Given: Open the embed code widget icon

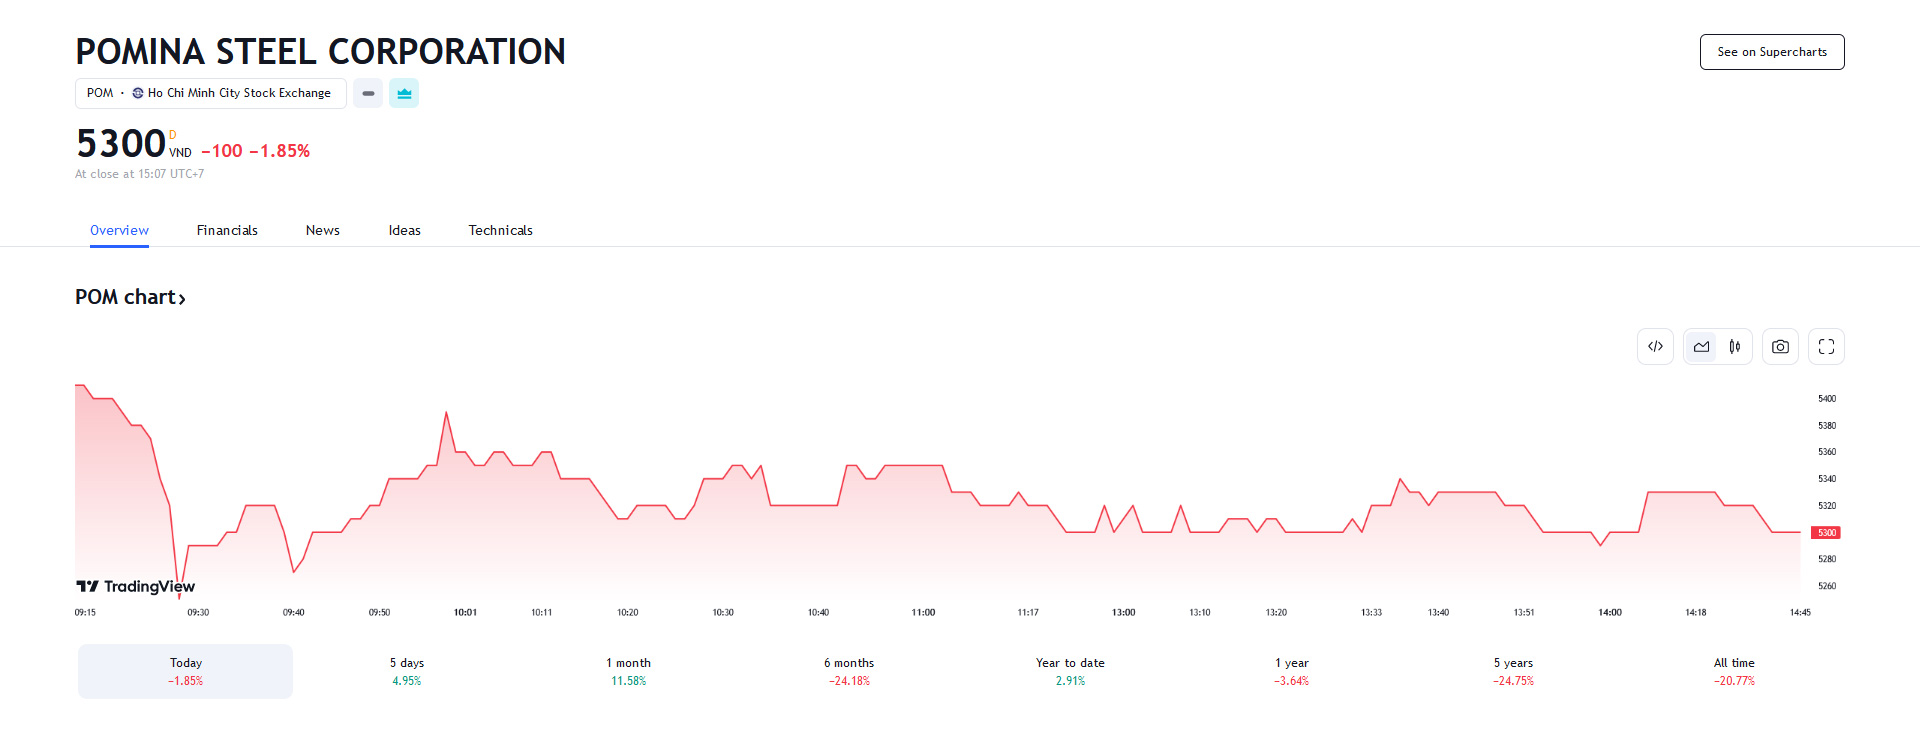Looking at the screenshot, I should (1655, 347).
